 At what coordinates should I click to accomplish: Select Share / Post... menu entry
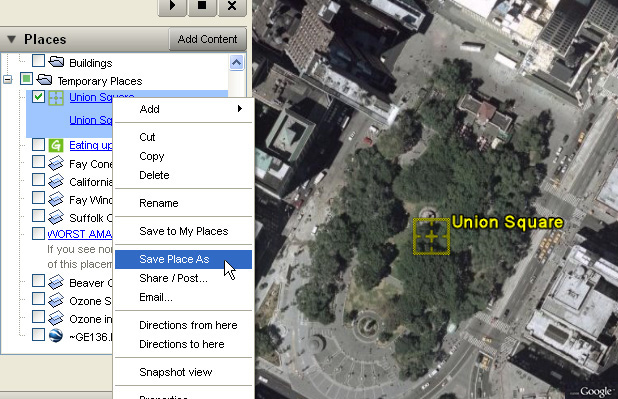point(184,278)
